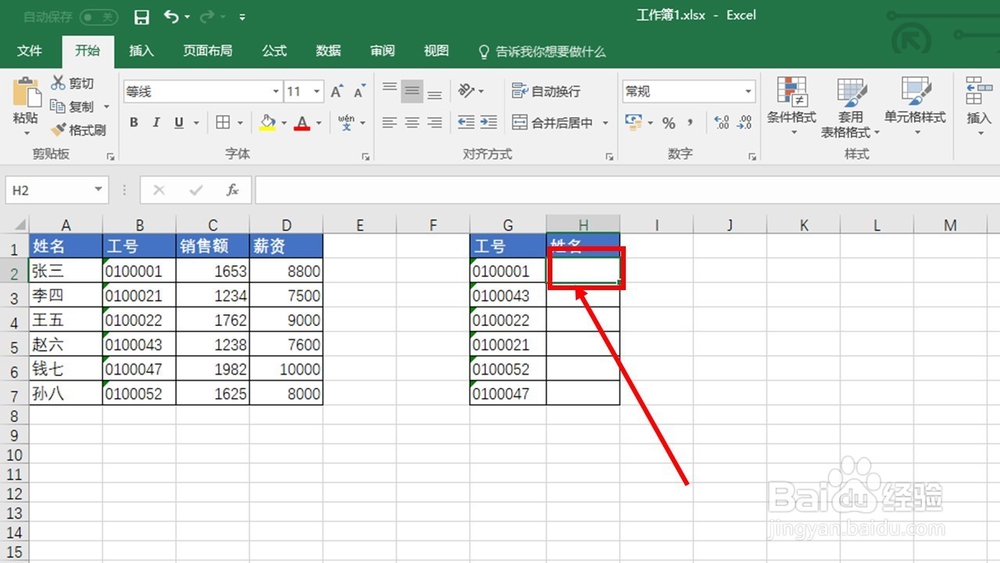Toggle 自动换行 (Wrap Text)
The image size is (1000, 563).
point(546,91)
